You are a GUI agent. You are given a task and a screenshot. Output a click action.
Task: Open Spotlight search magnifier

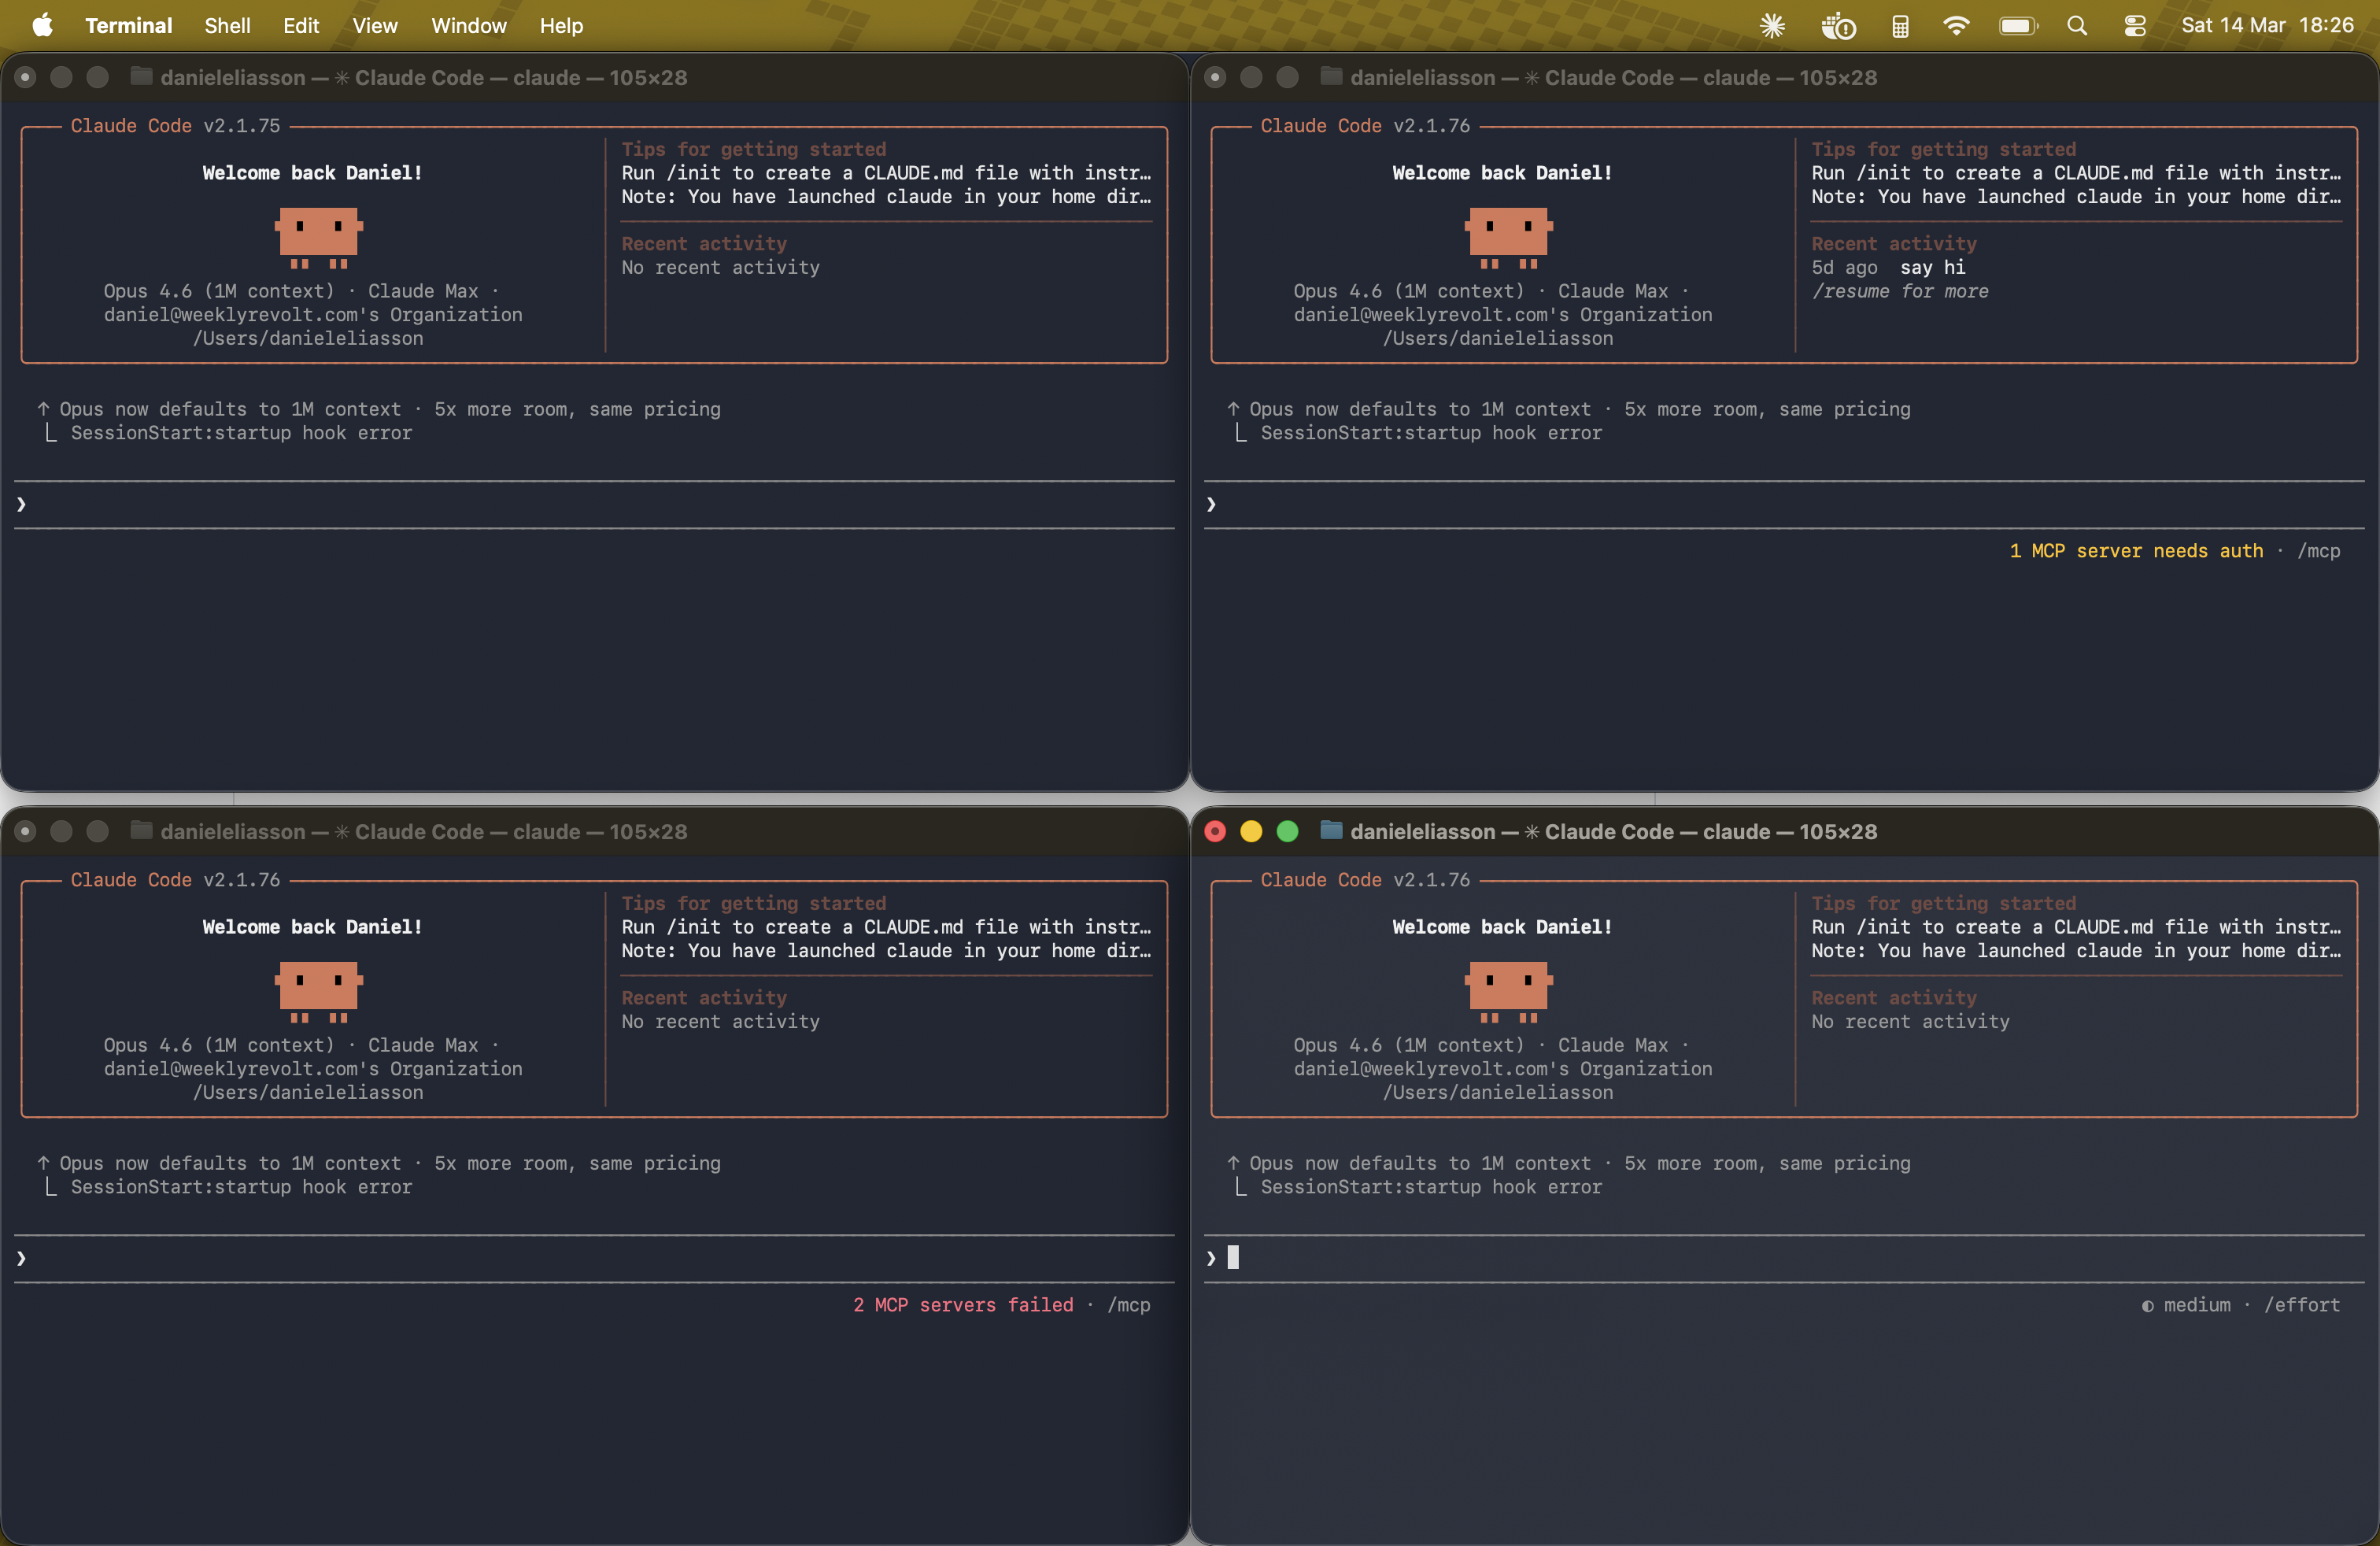[x=2077, y=25]
